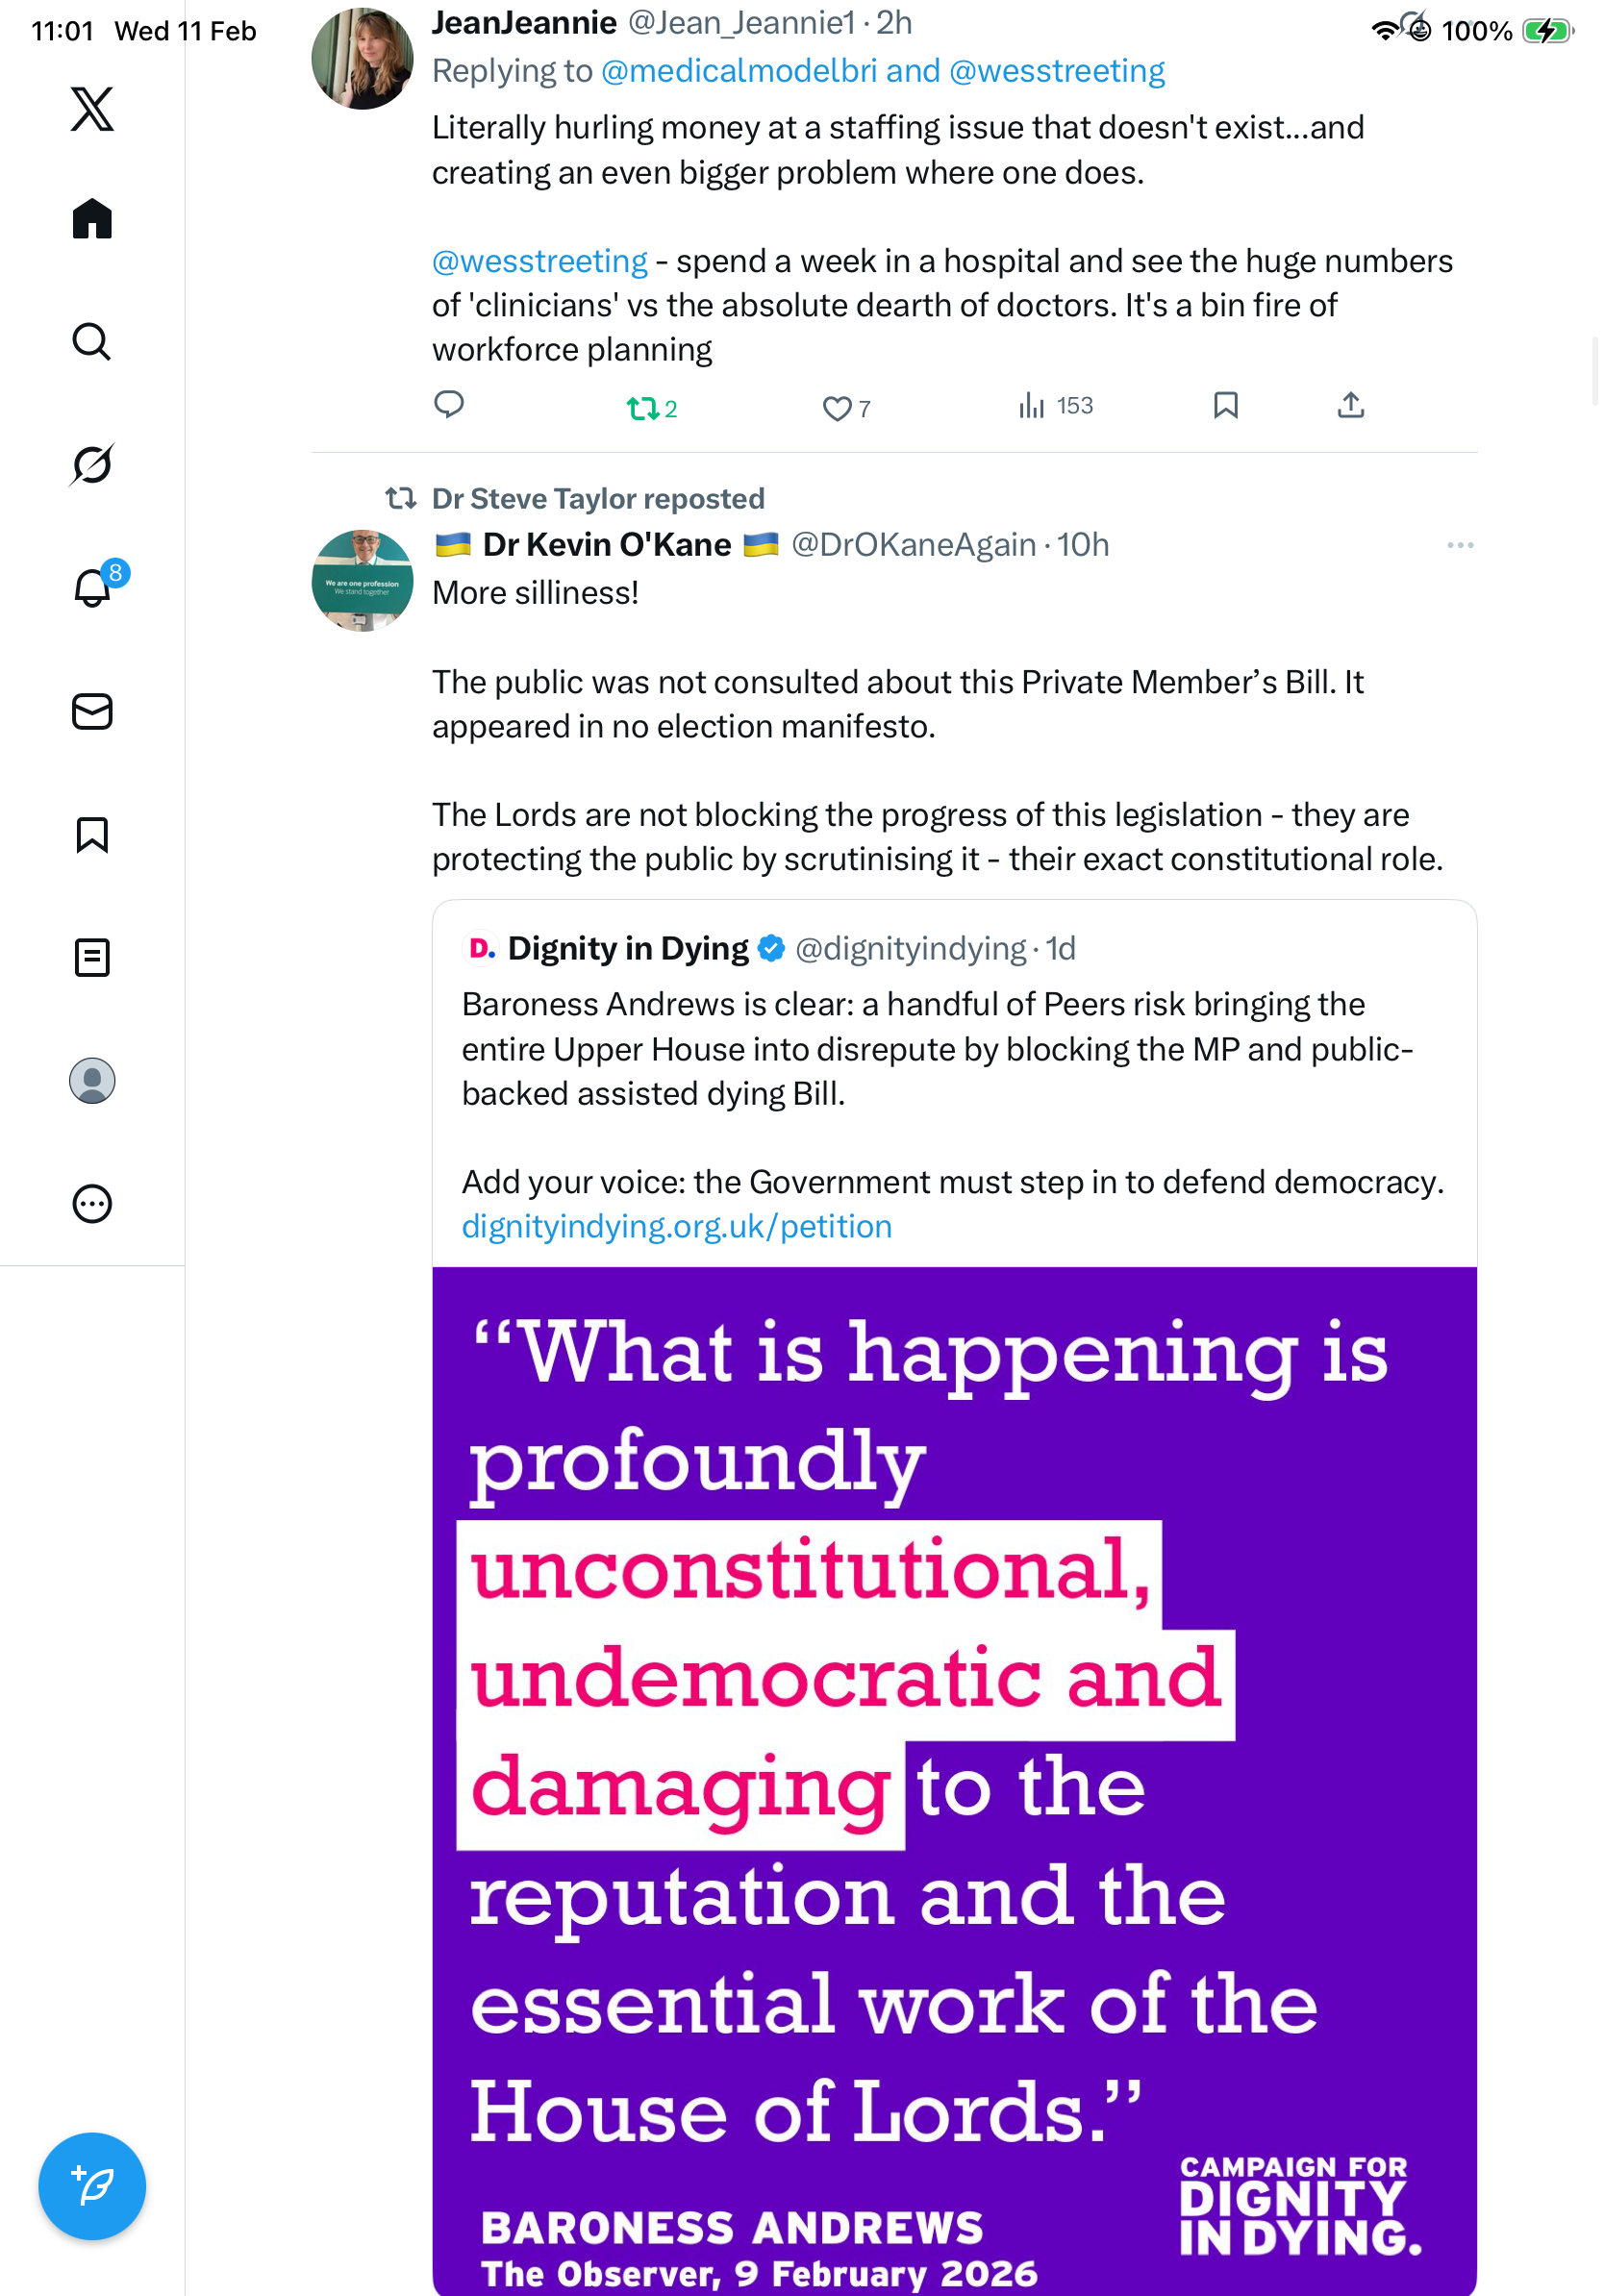The width and height of the screenshot is (1604, 2296).
Task: Like JeanJeannie's post
Action: tap(836, 408)
